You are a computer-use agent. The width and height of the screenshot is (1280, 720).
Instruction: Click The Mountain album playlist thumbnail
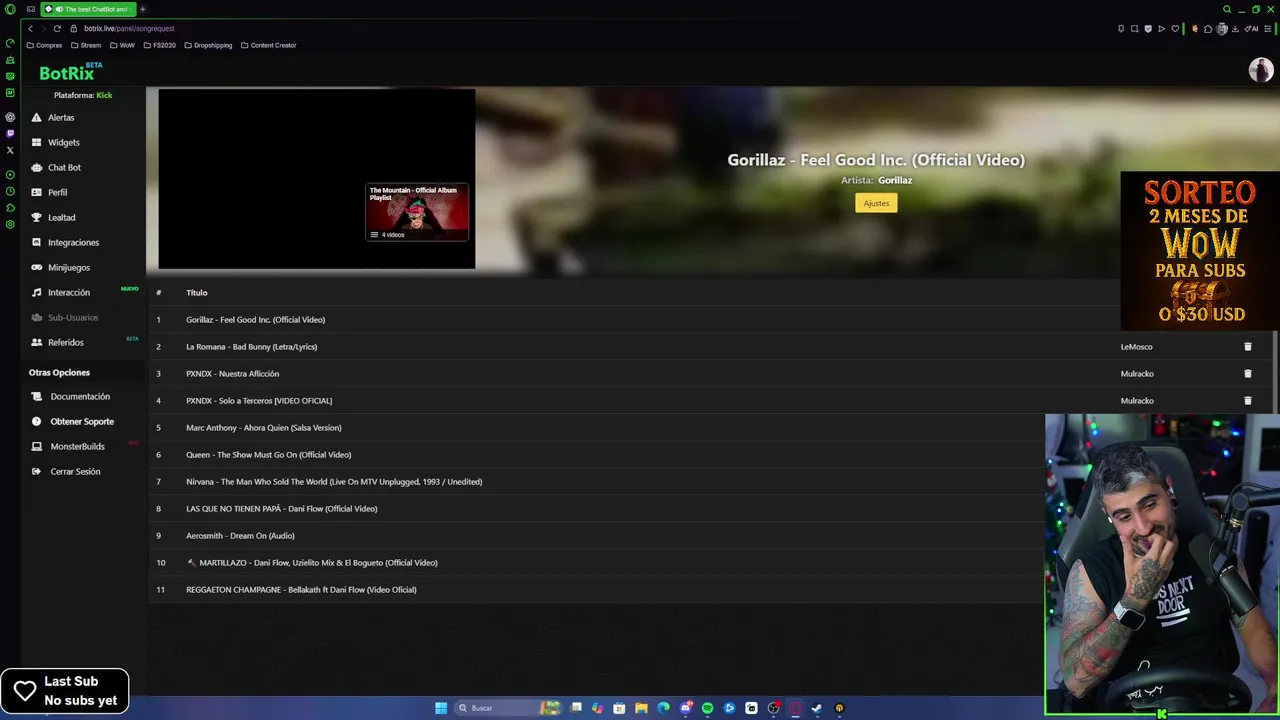417,212
